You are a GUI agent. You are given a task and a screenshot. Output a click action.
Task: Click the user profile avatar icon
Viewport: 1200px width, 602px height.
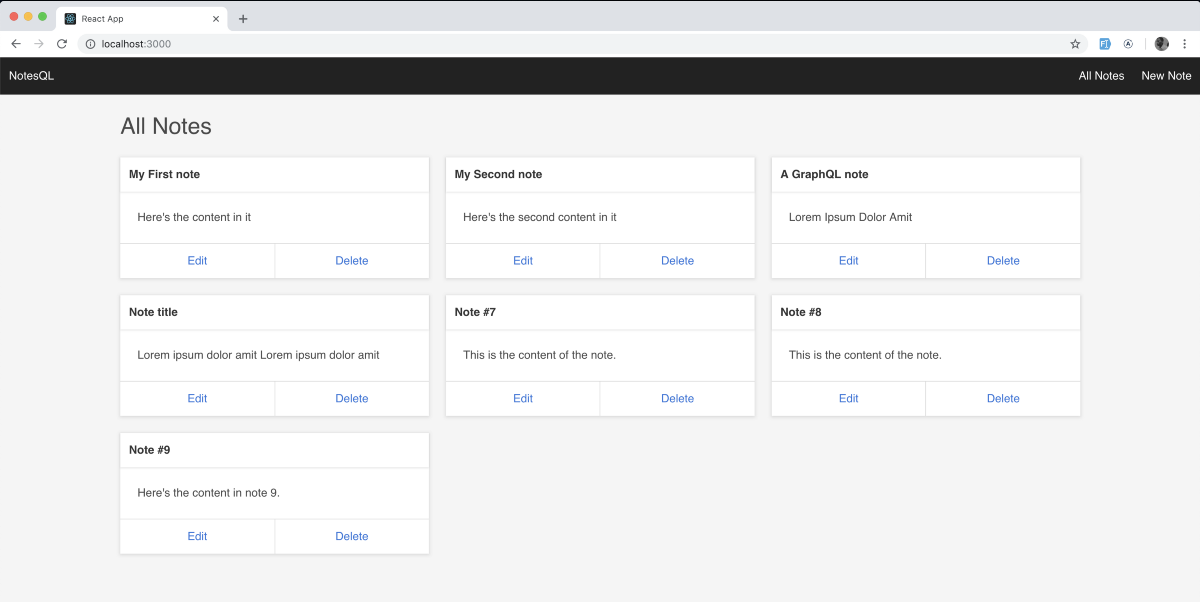1161,44
